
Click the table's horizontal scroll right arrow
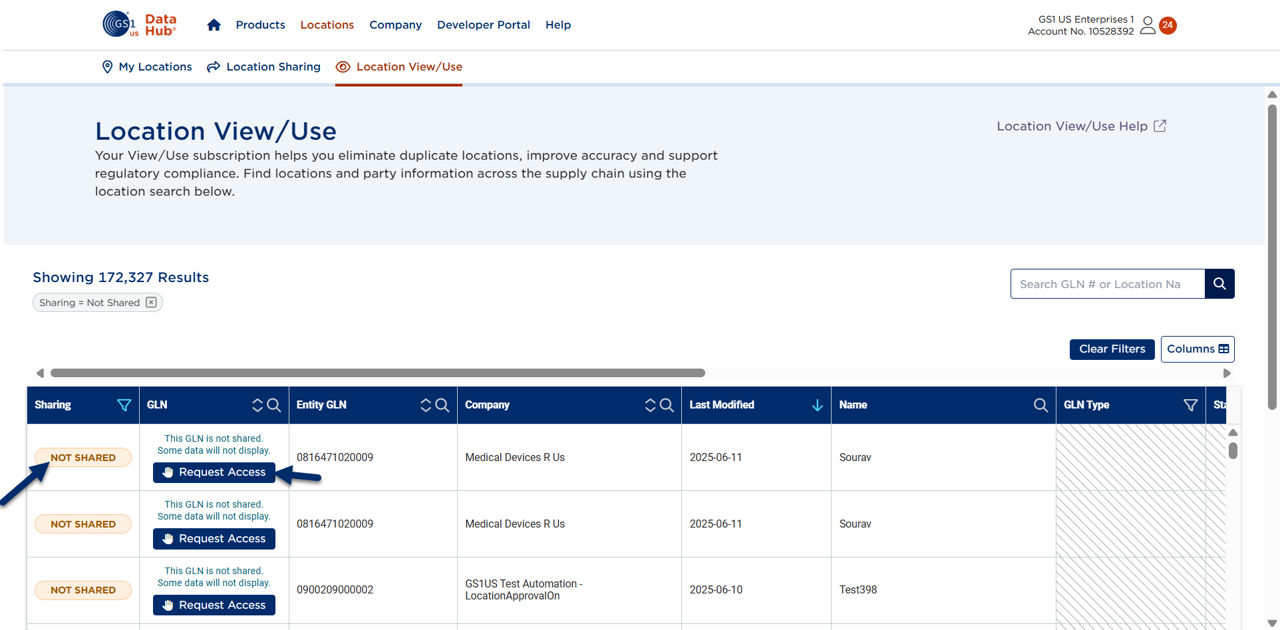[1227, 373]
